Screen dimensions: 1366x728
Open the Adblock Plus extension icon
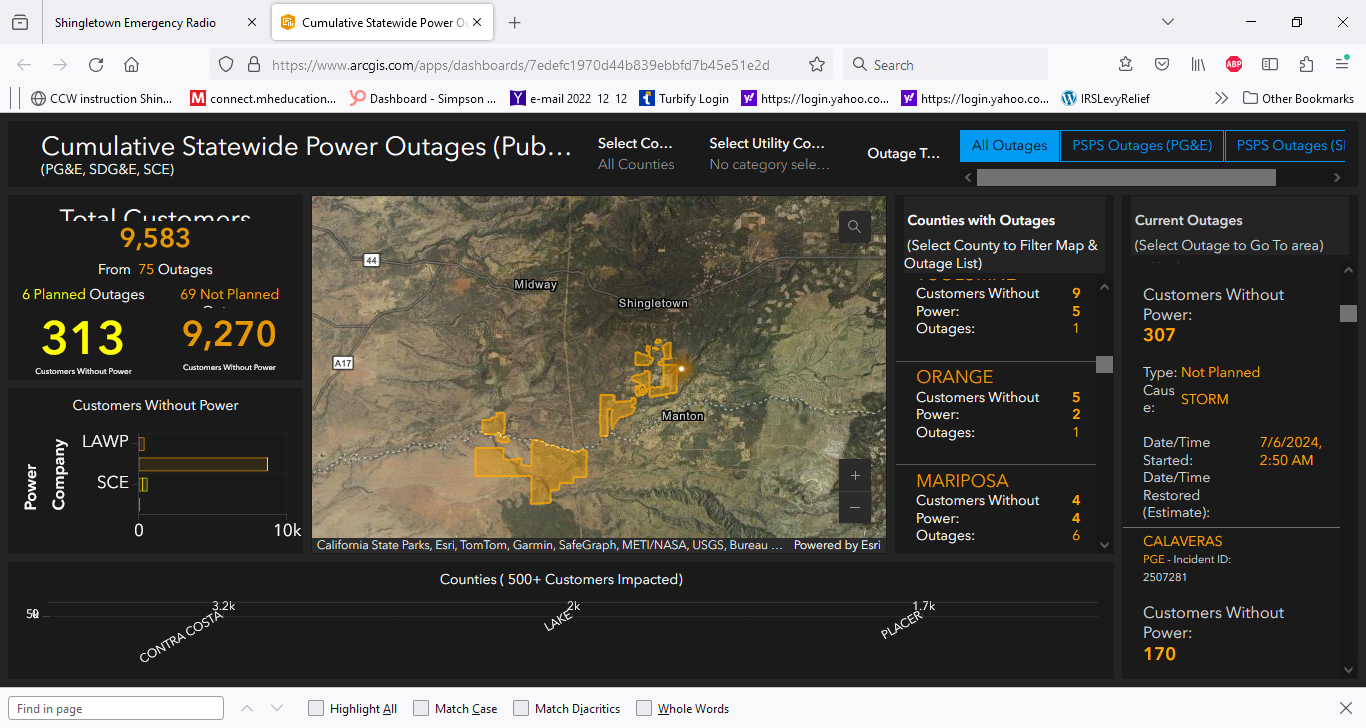(1234, 65)
